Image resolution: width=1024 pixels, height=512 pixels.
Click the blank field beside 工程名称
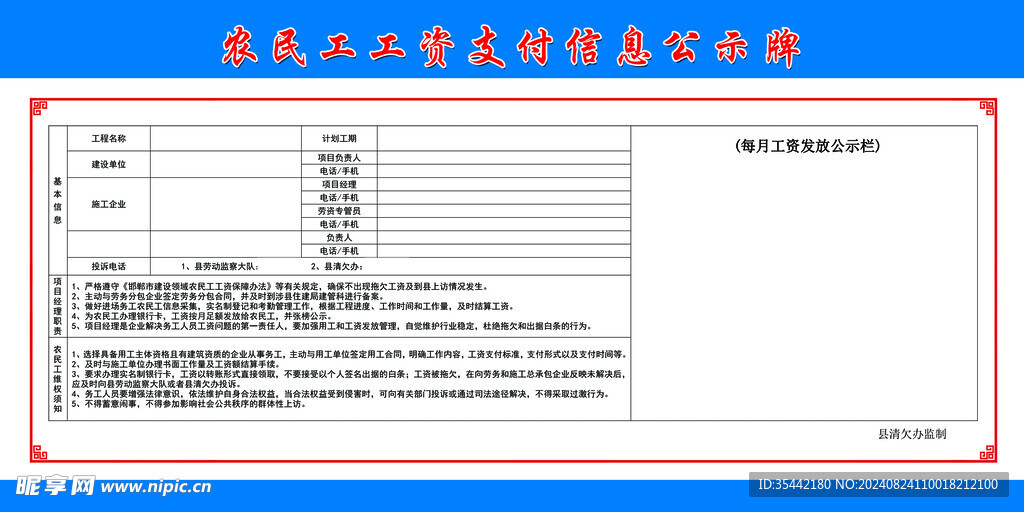[x=226, y=138]
